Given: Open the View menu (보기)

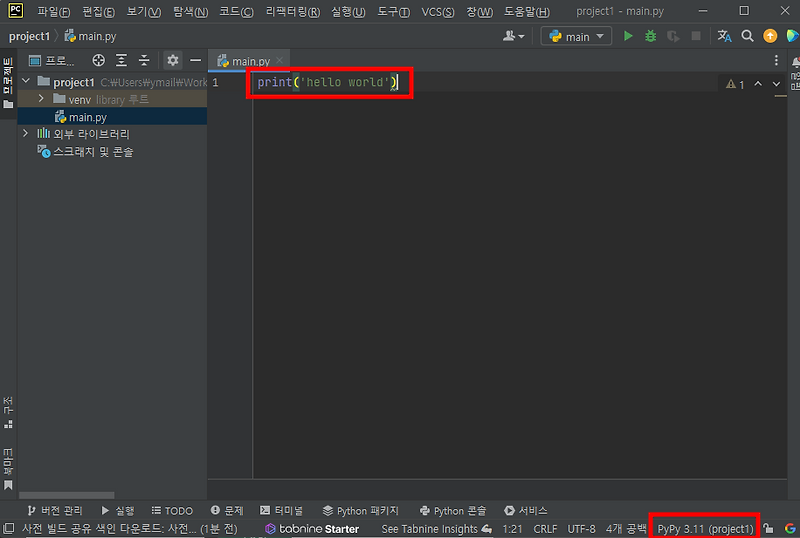Looking at the screenshot, I should coord(144,11).
